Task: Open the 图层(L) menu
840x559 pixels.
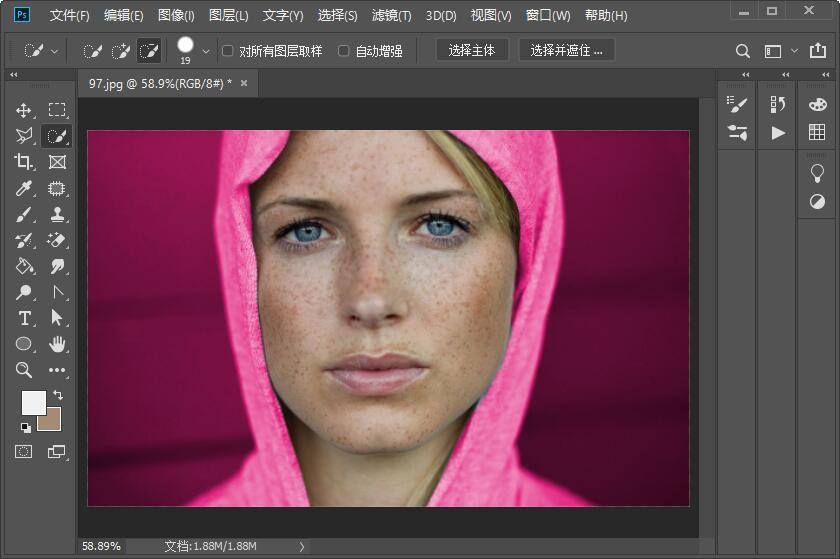Action: coord(228,16)
